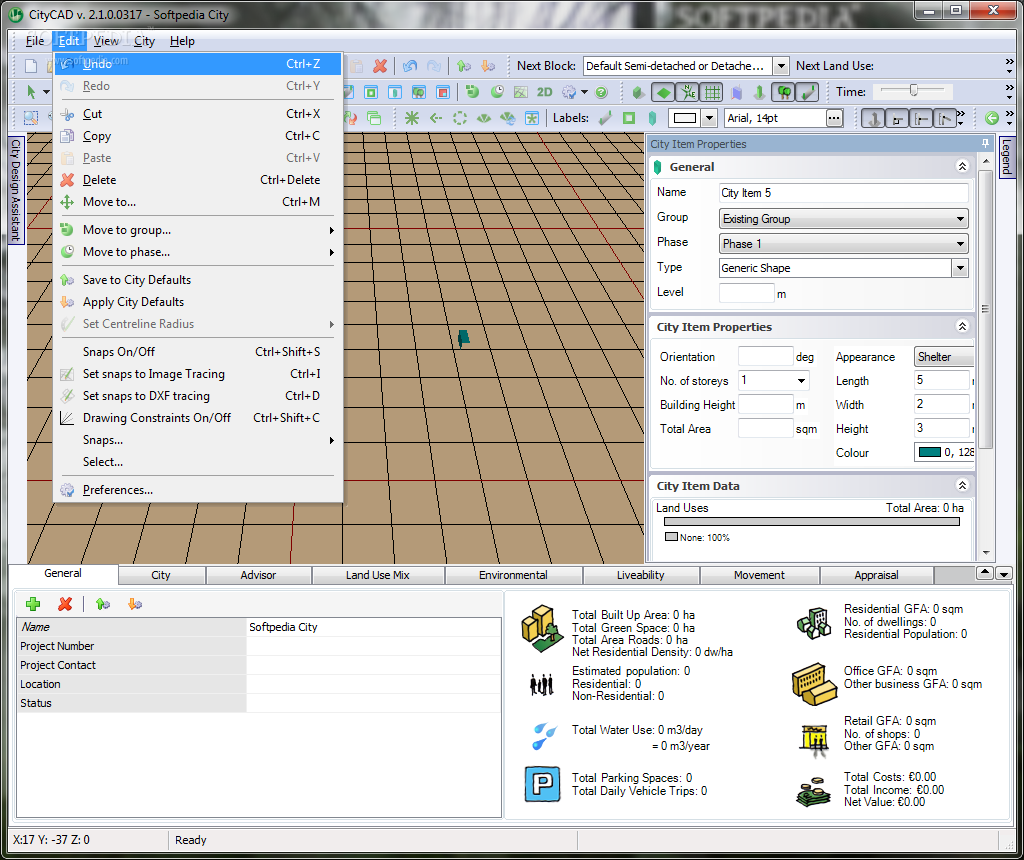Screen dimensions: 1024x860
Task: Open City Design Assistant side panel
Action: coord(16,190)
